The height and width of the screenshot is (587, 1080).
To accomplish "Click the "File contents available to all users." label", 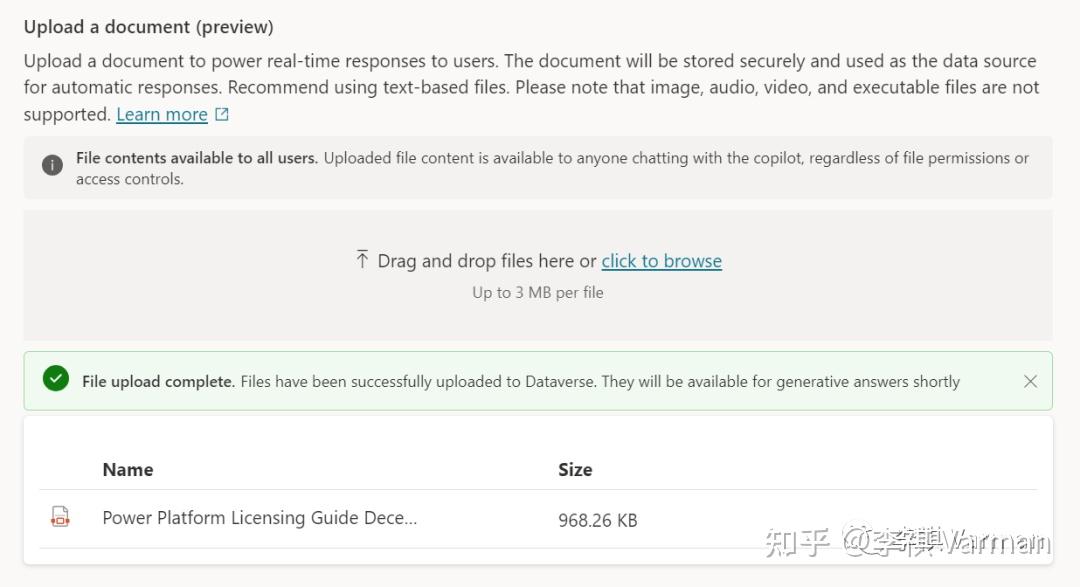I will pyautogui.click(x=196, y=158).
